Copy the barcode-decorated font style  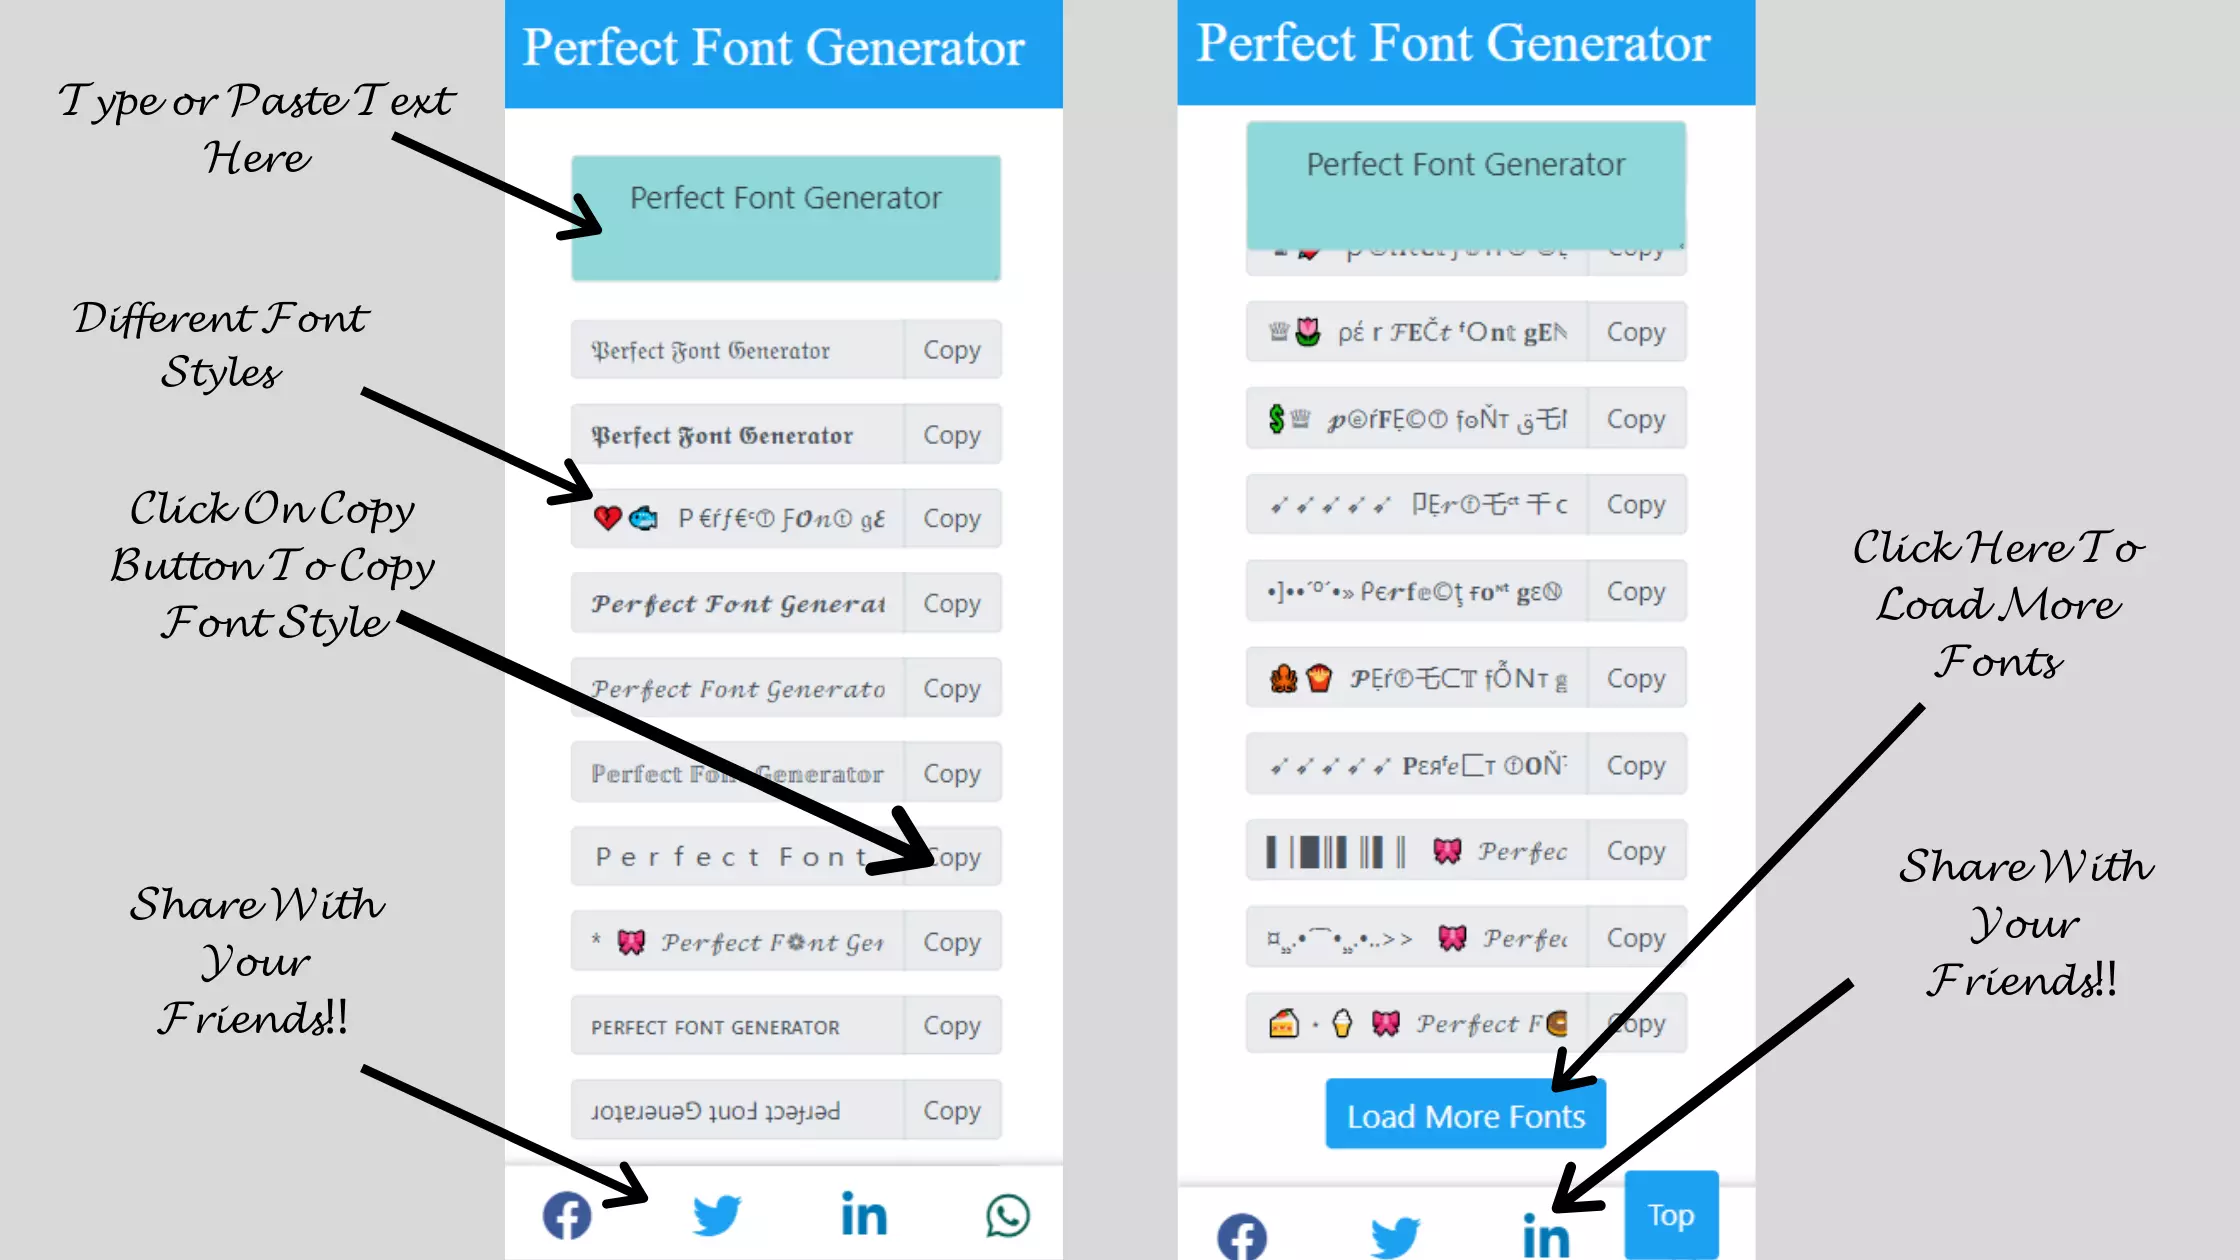coord(1634,851)
